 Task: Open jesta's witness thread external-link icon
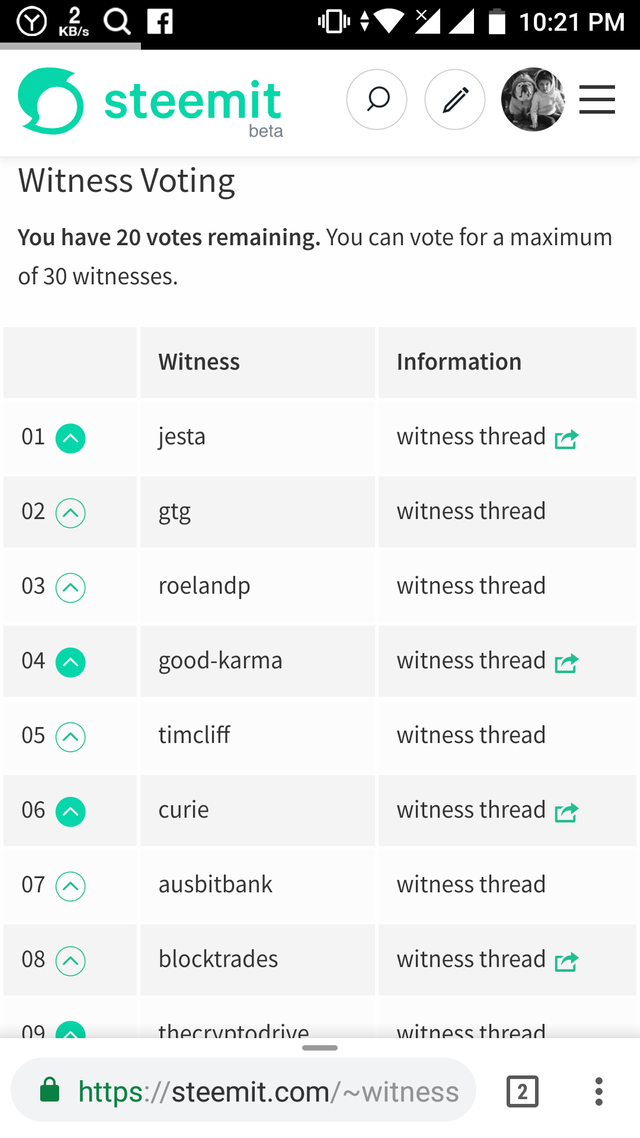click(x=566, y=438)
